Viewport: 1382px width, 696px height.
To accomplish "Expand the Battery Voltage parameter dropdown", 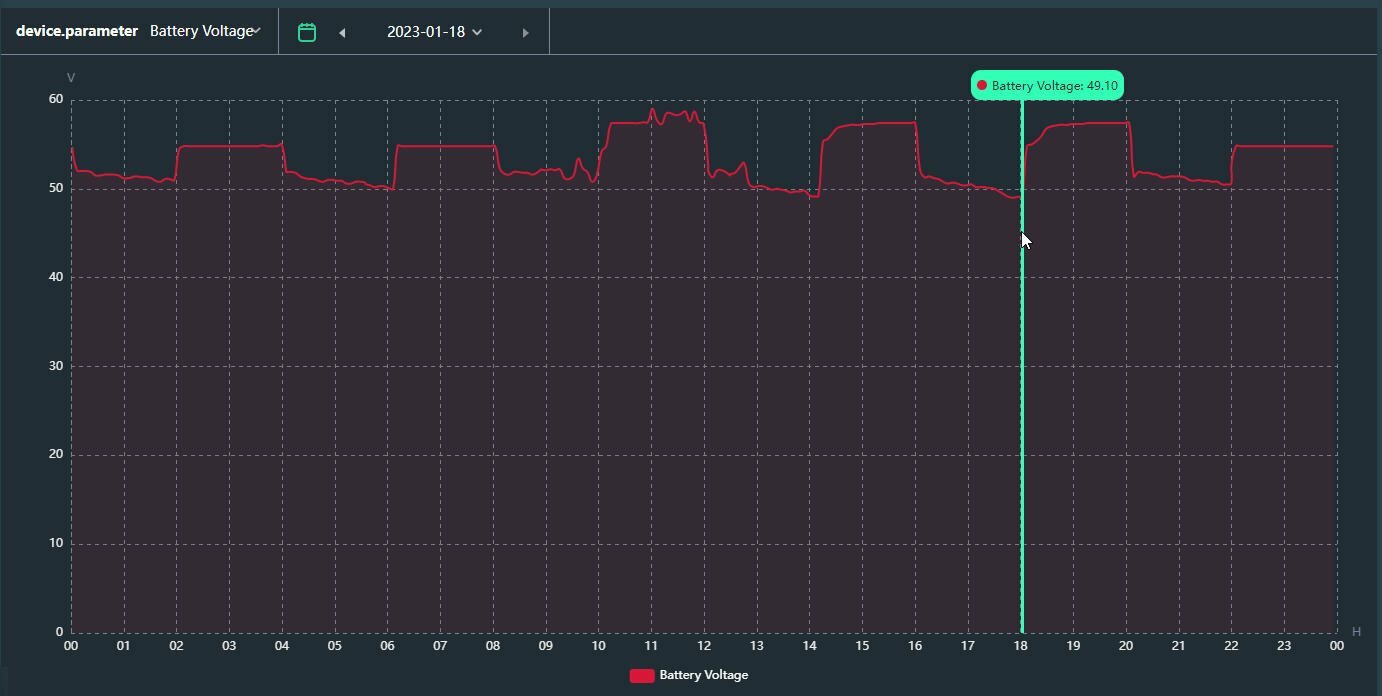I will coord(206,31).
